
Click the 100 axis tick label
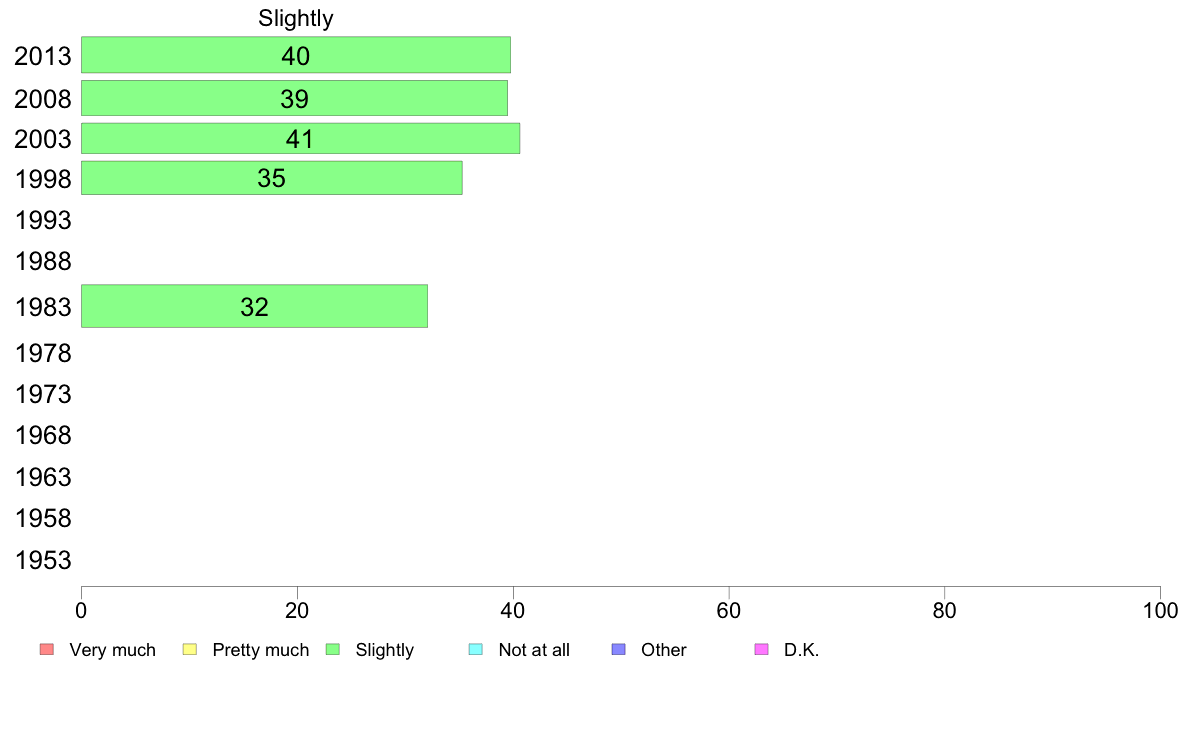click(x=1160, y=611)
